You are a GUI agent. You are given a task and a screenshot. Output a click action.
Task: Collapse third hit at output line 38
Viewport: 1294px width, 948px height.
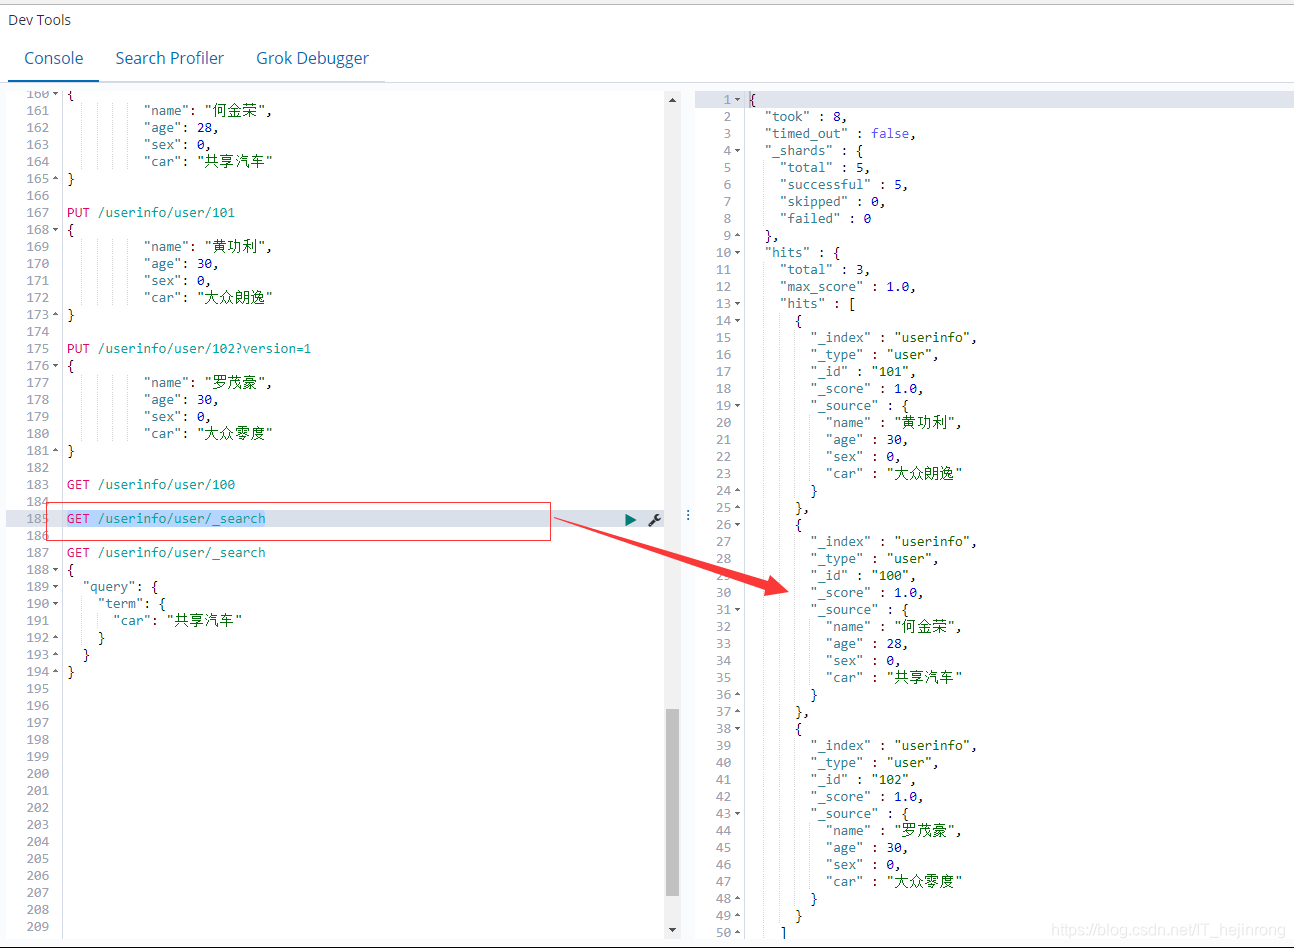click(x=738, y=729)
